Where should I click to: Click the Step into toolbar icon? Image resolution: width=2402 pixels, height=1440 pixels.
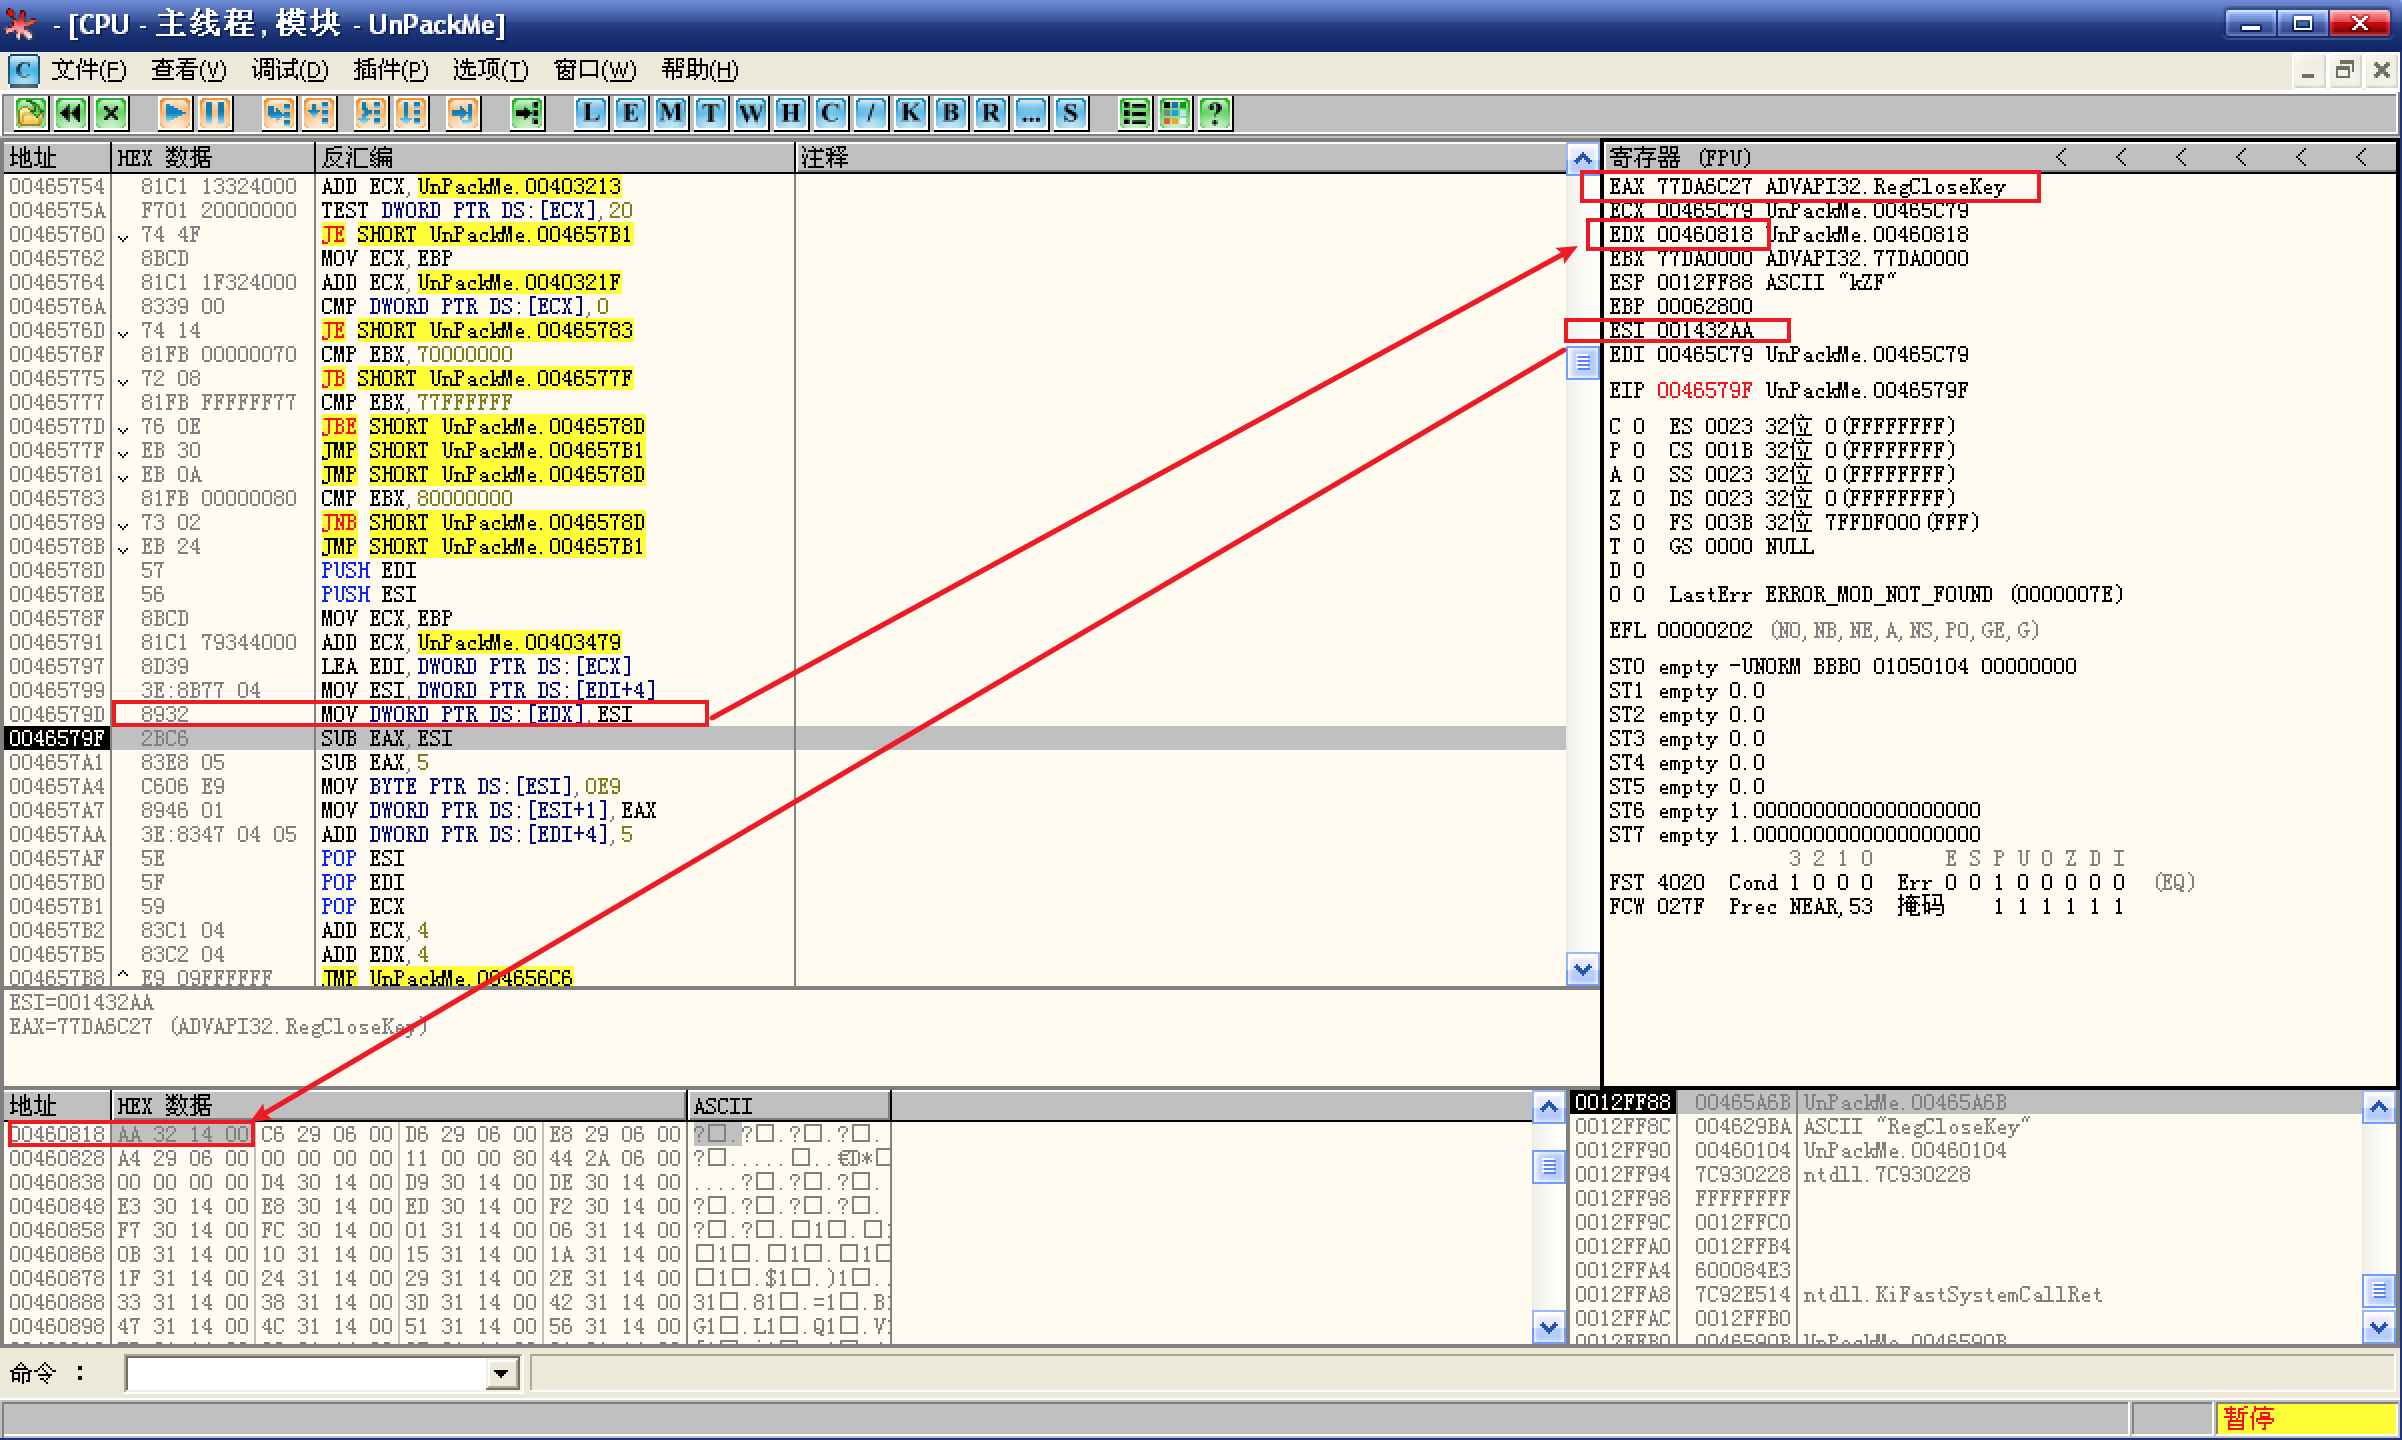point(278,112)
